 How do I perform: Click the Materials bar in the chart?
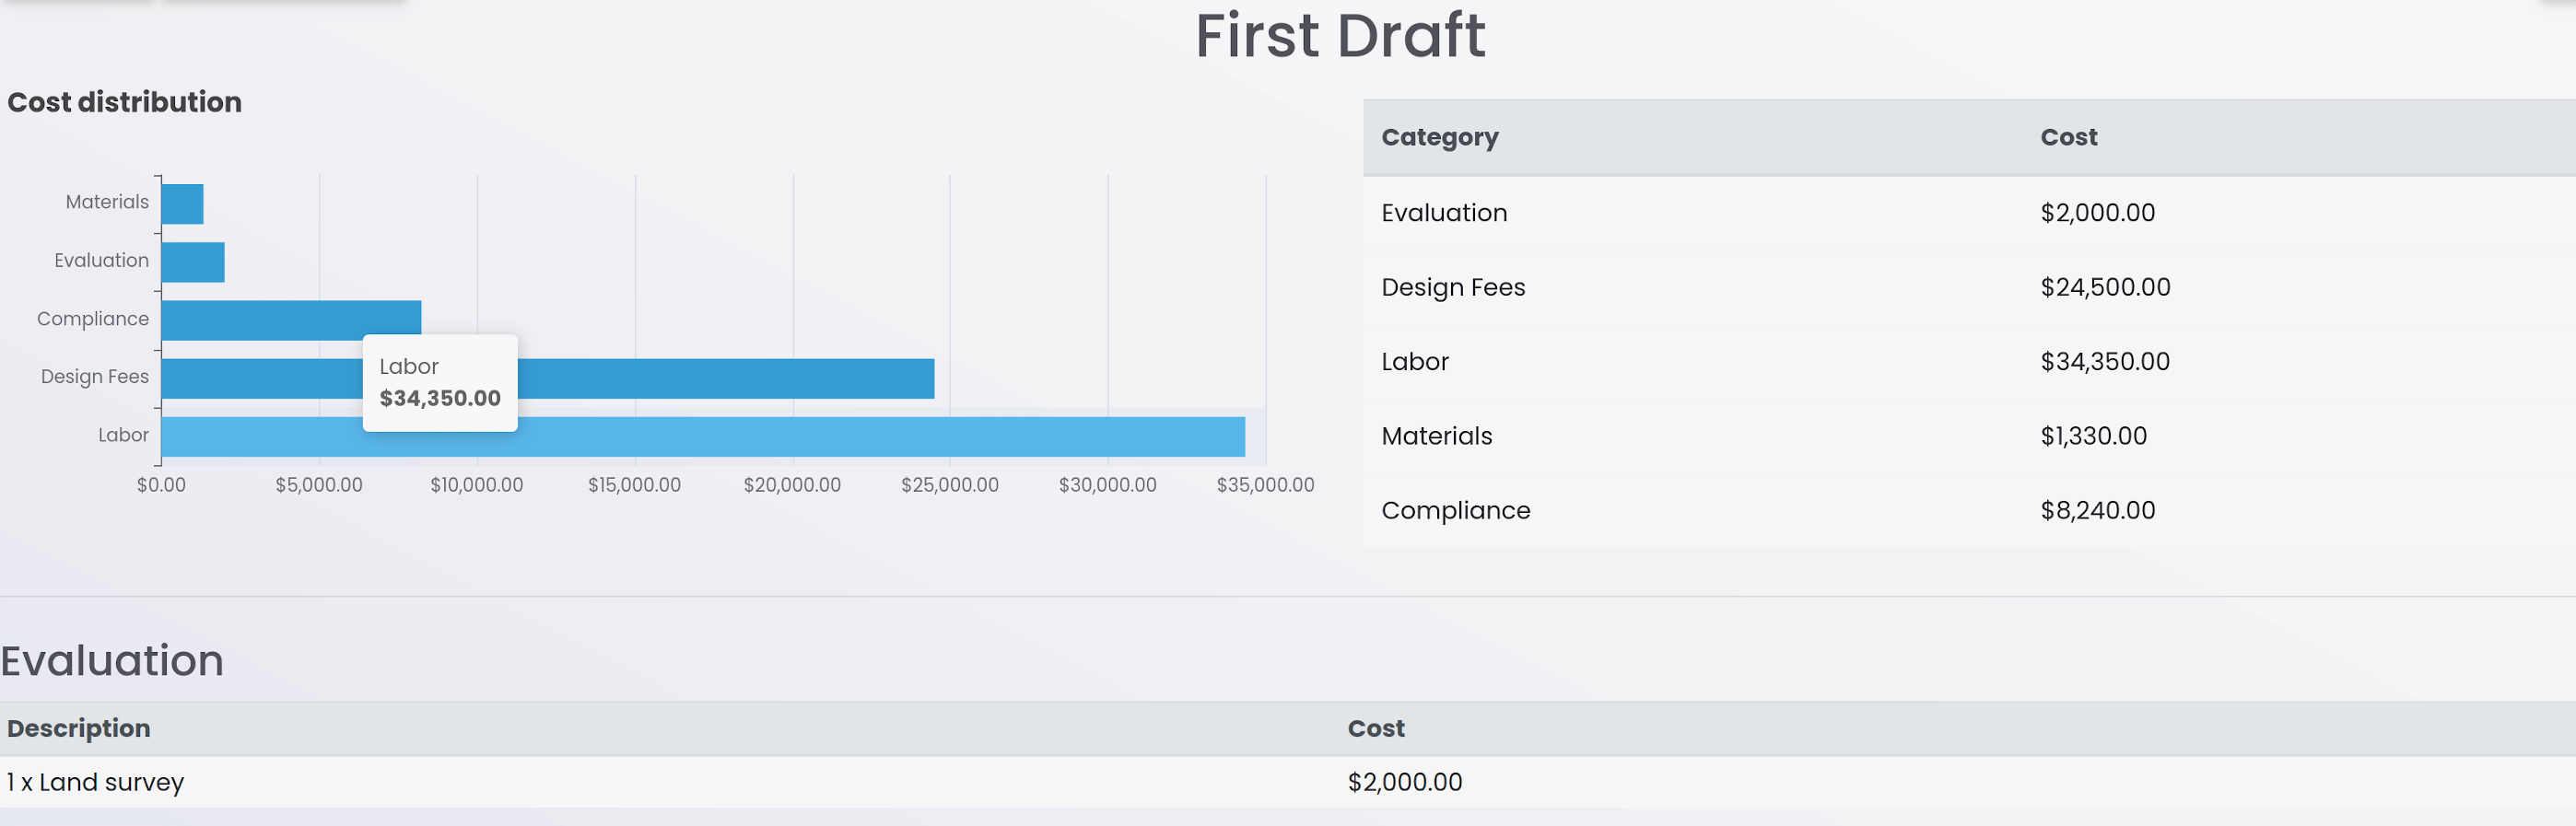pos(182,204)
